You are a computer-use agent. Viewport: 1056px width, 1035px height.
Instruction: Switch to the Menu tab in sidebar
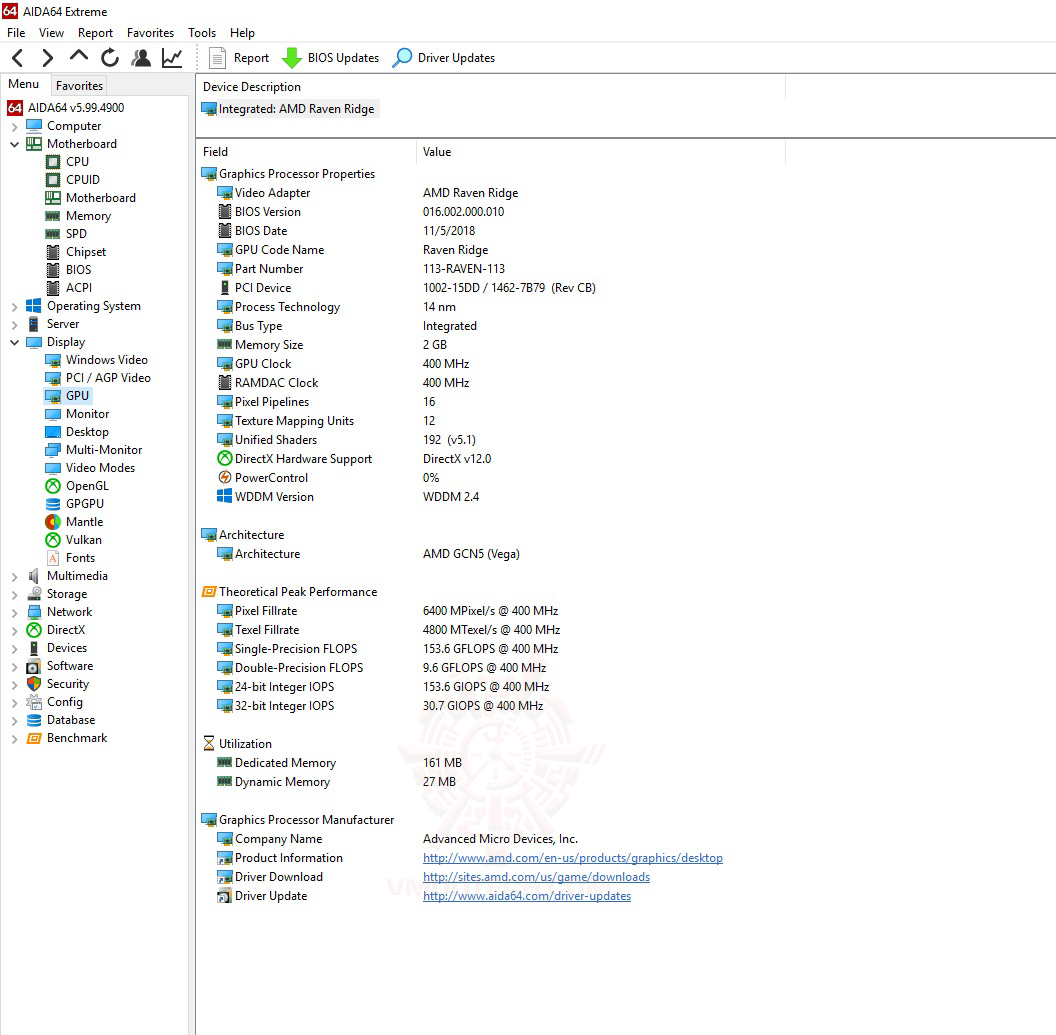tap(24, 84)
